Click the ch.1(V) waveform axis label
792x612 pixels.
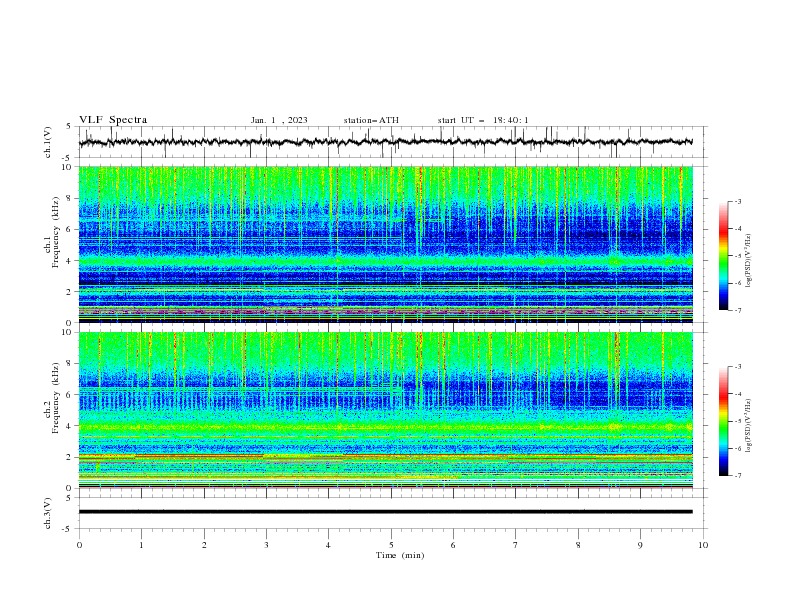pos(48,142)
